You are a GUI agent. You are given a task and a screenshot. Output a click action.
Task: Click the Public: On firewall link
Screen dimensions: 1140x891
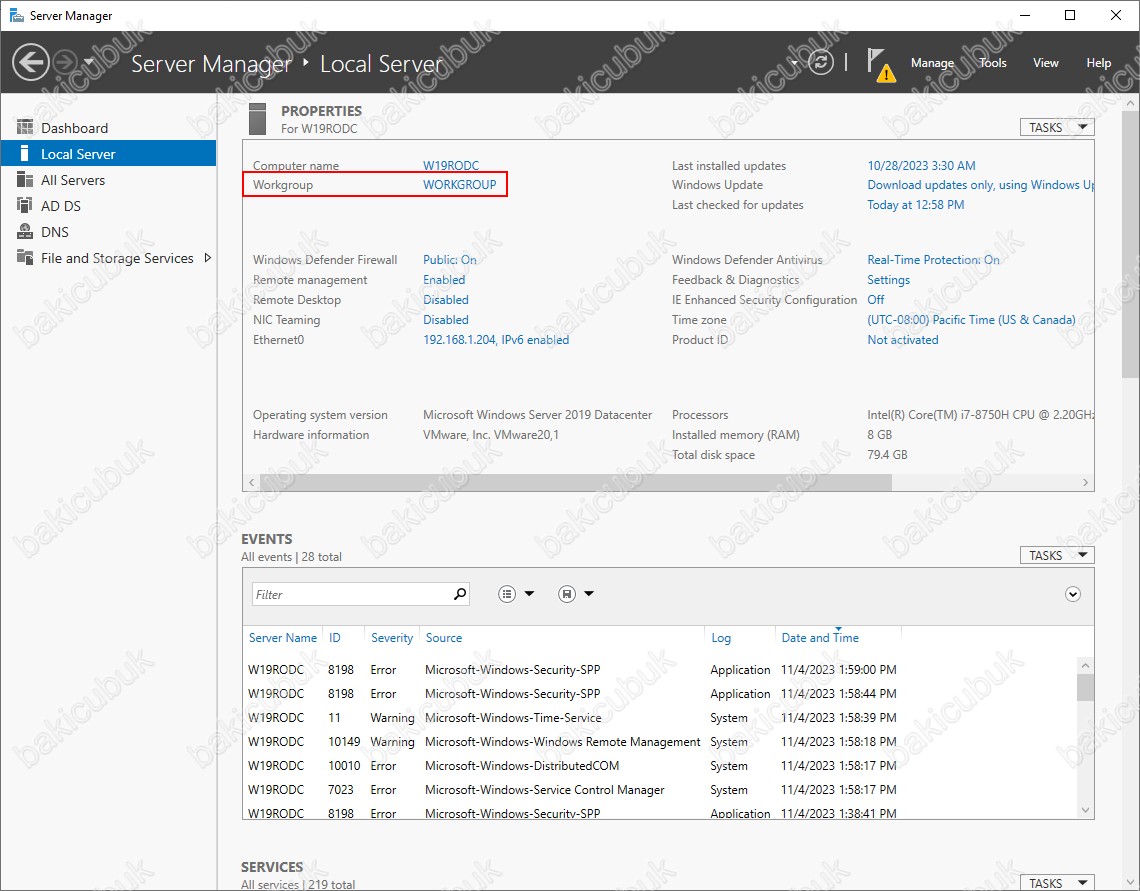(450, 259)
